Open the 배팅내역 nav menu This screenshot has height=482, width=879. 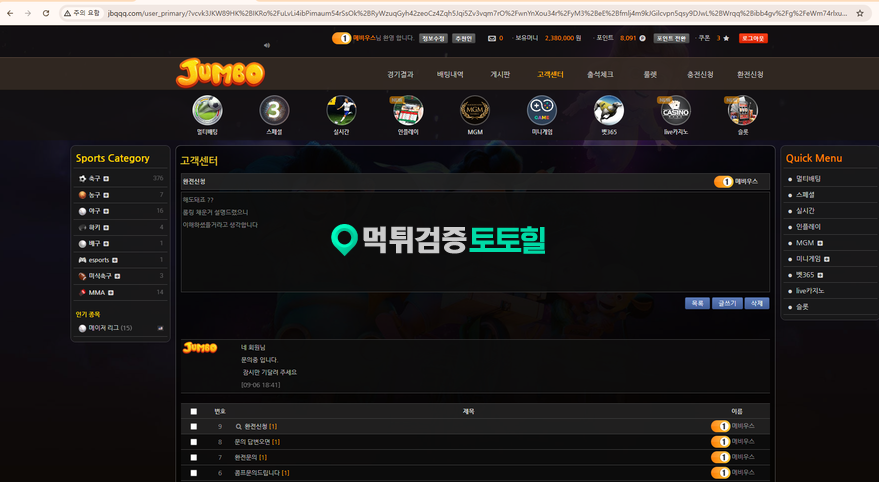pos(450,75)
